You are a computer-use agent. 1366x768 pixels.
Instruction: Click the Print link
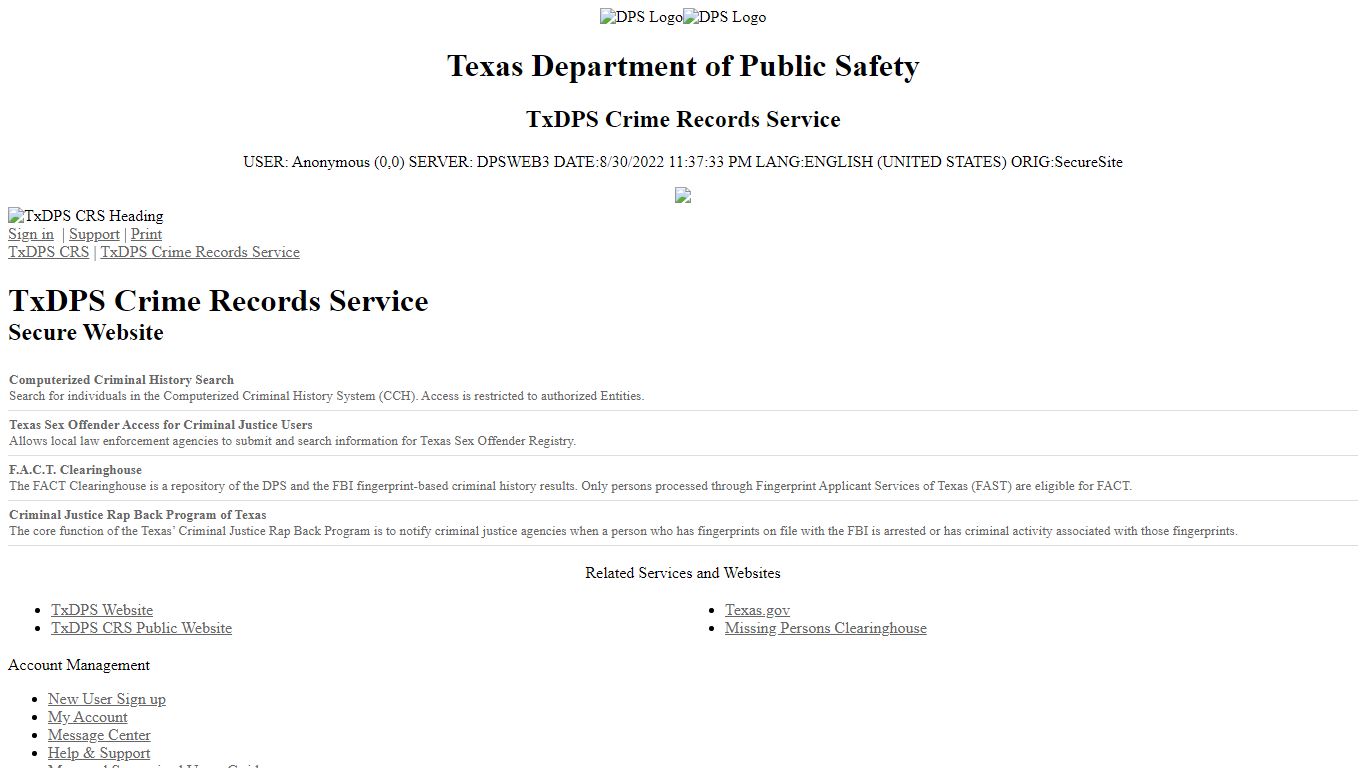(146, 234)
